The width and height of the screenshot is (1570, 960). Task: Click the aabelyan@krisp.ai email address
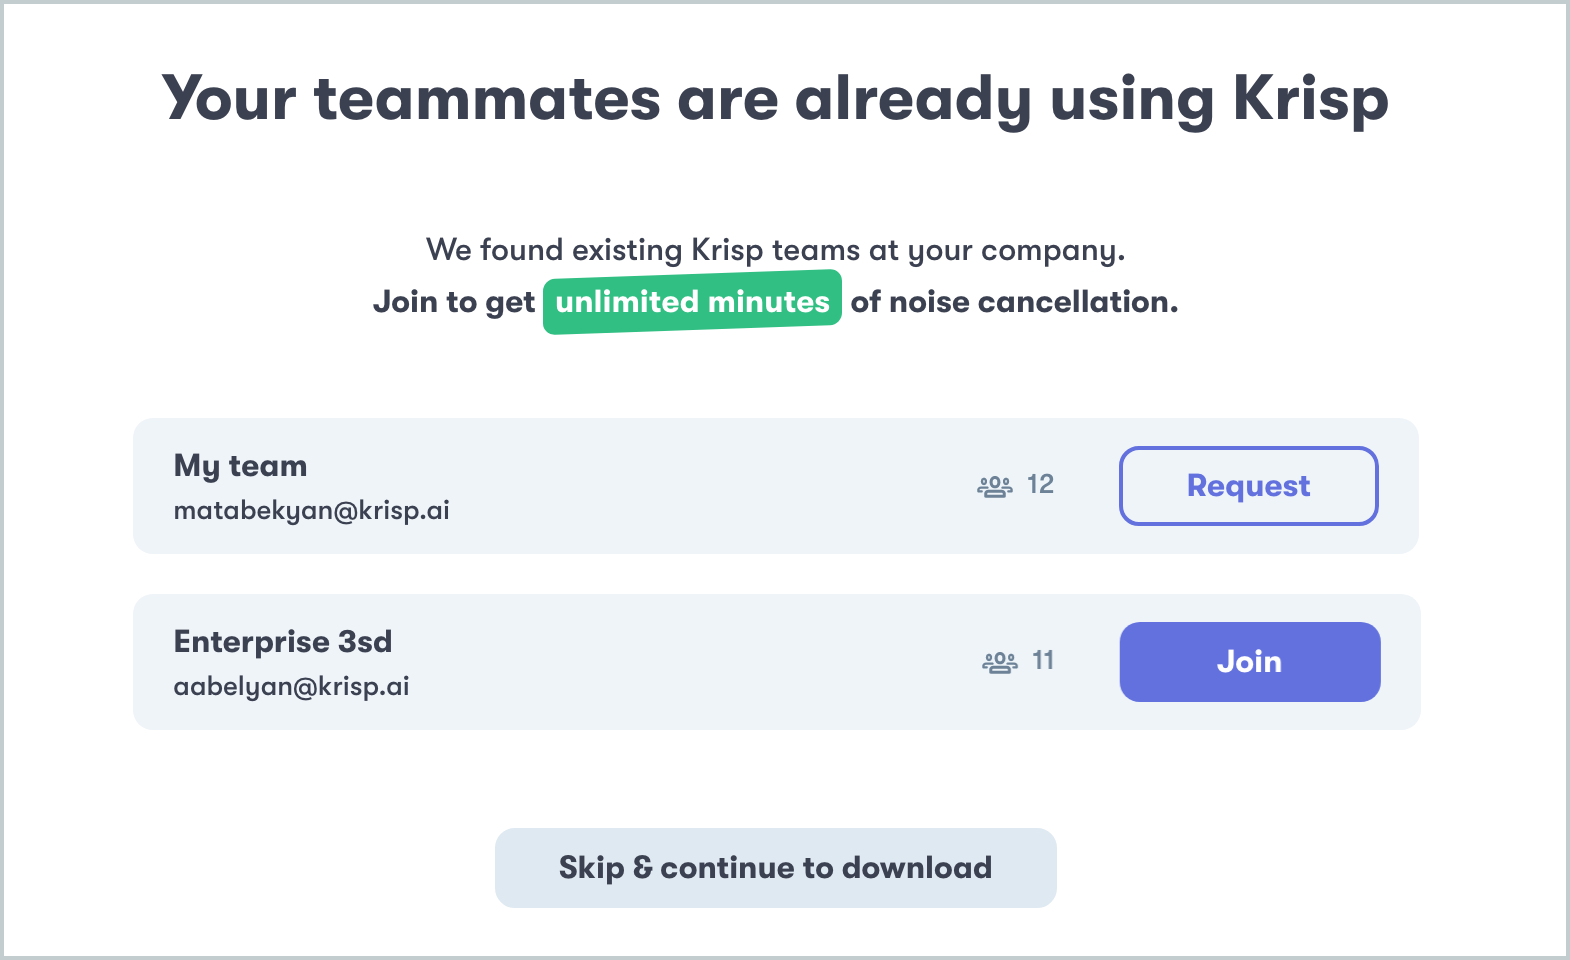click(x=291, y=687)
